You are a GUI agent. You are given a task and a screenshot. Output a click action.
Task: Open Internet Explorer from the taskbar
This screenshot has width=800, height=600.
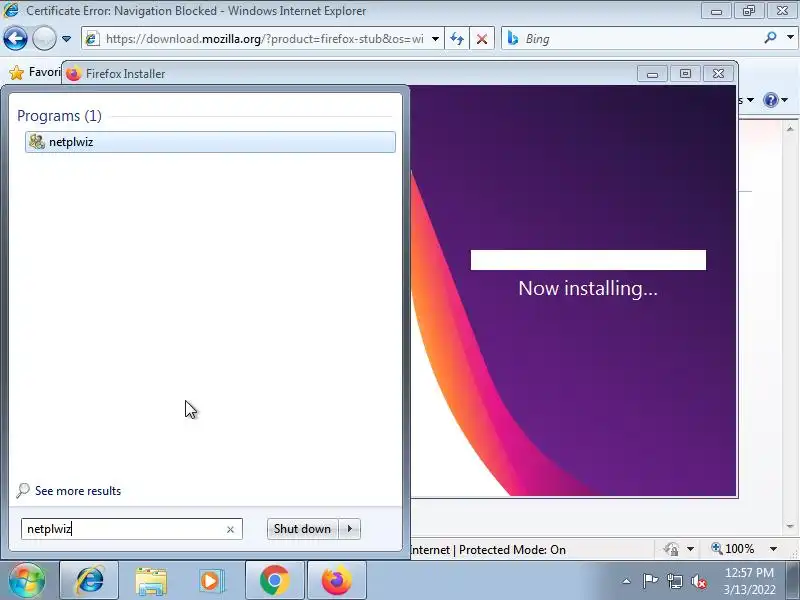[89, 581]
